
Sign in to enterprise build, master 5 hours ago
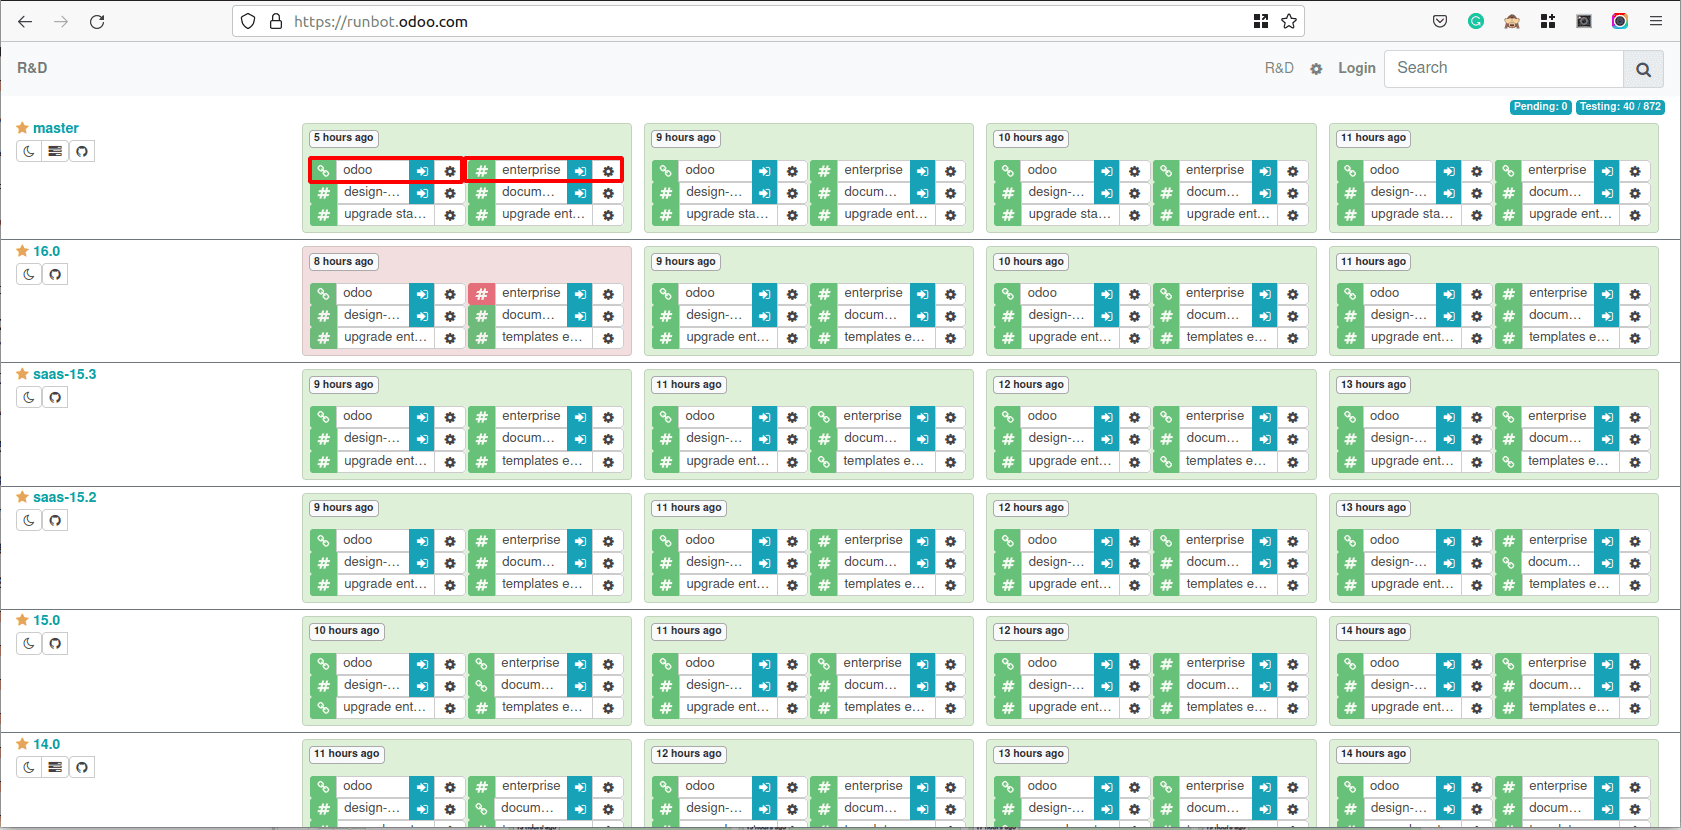coord(580,171)
